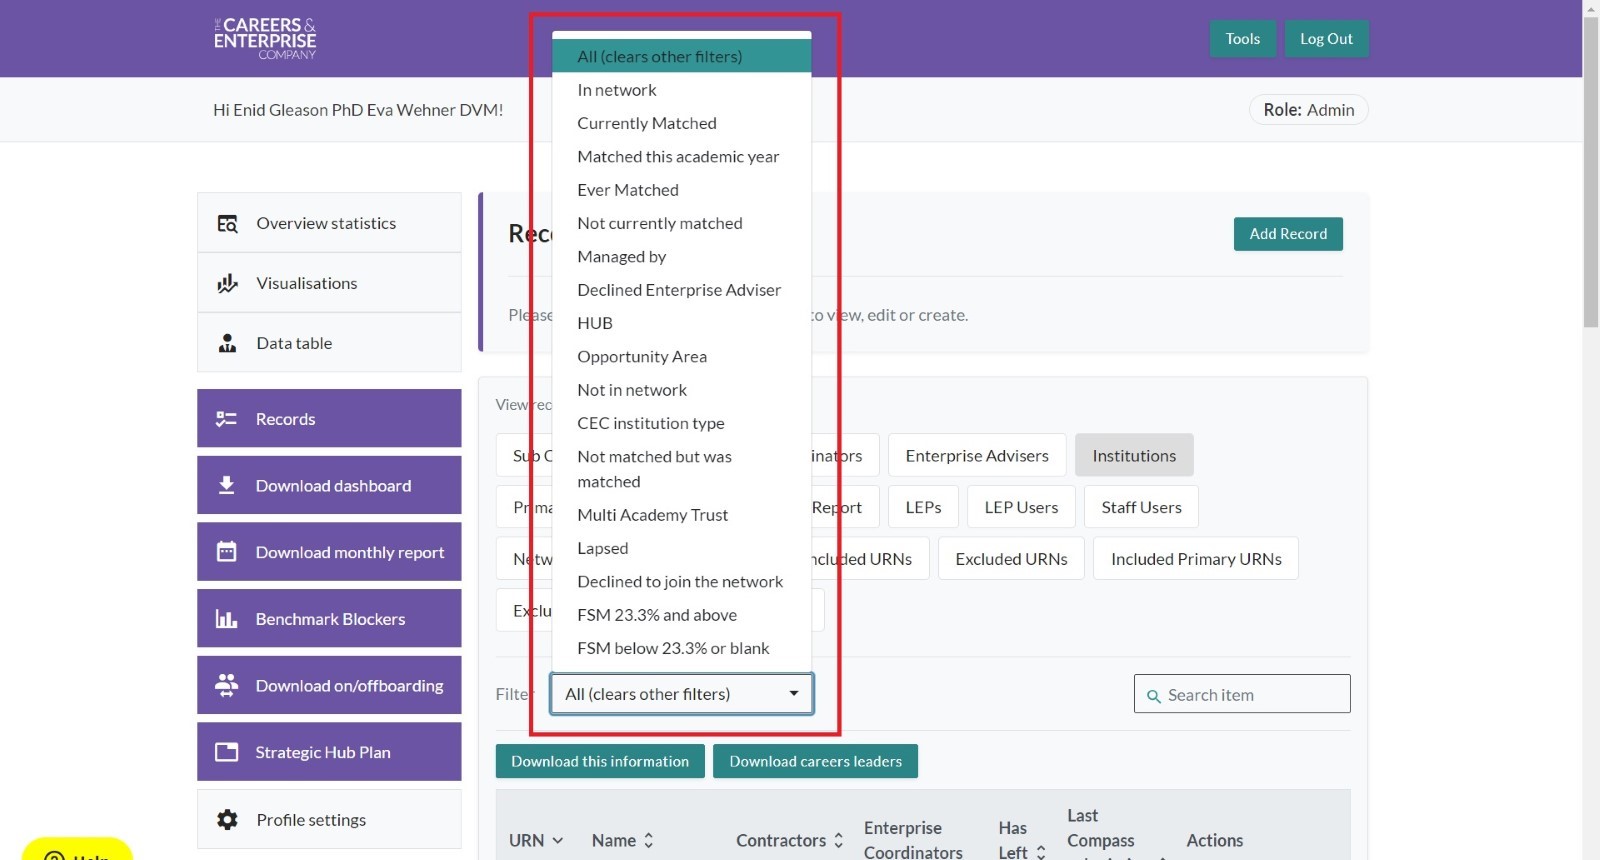The width and height of the screenshot is (1600, 860).
Task: Click the Strategic Hub Plan folder icon
Action: point(227,752)
